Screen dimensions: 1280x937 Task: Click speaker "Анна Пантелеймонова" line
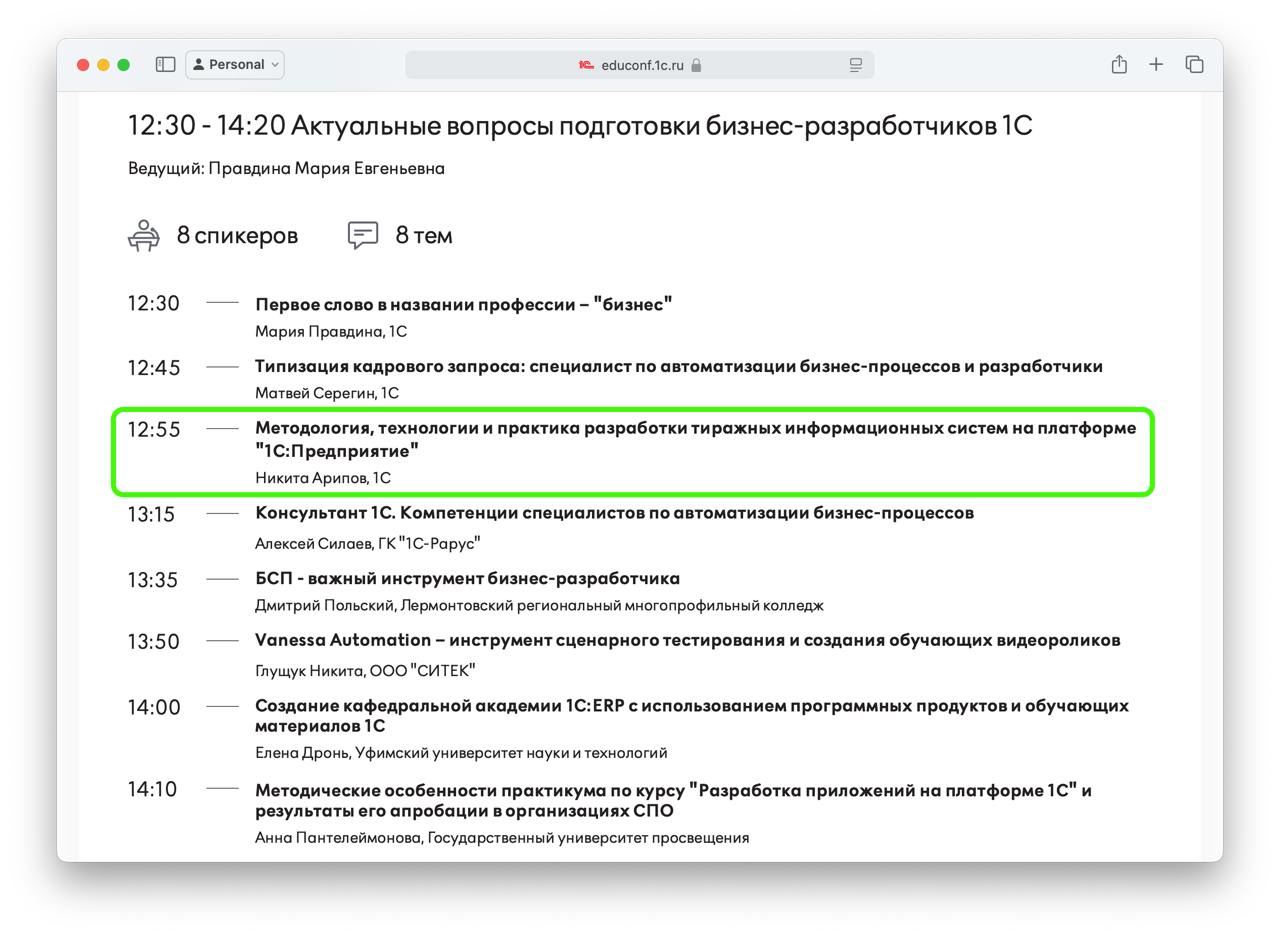tap(502, 837)
